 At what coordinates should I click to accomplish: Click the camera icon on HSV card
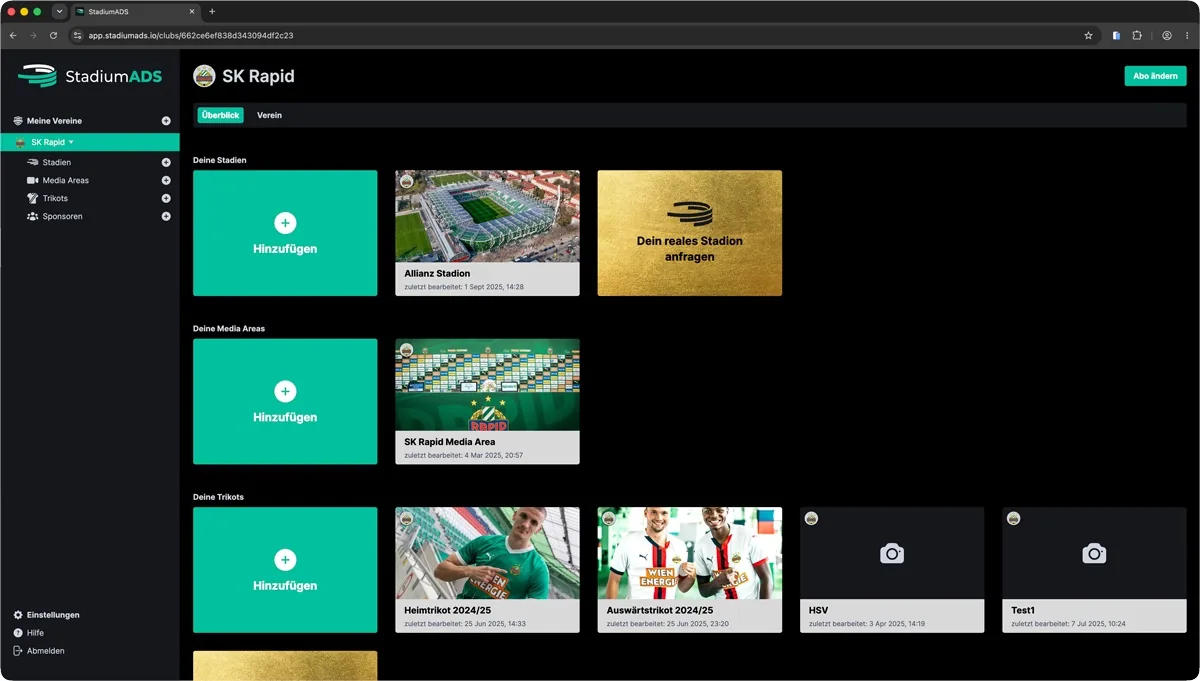tap(892, 553)
